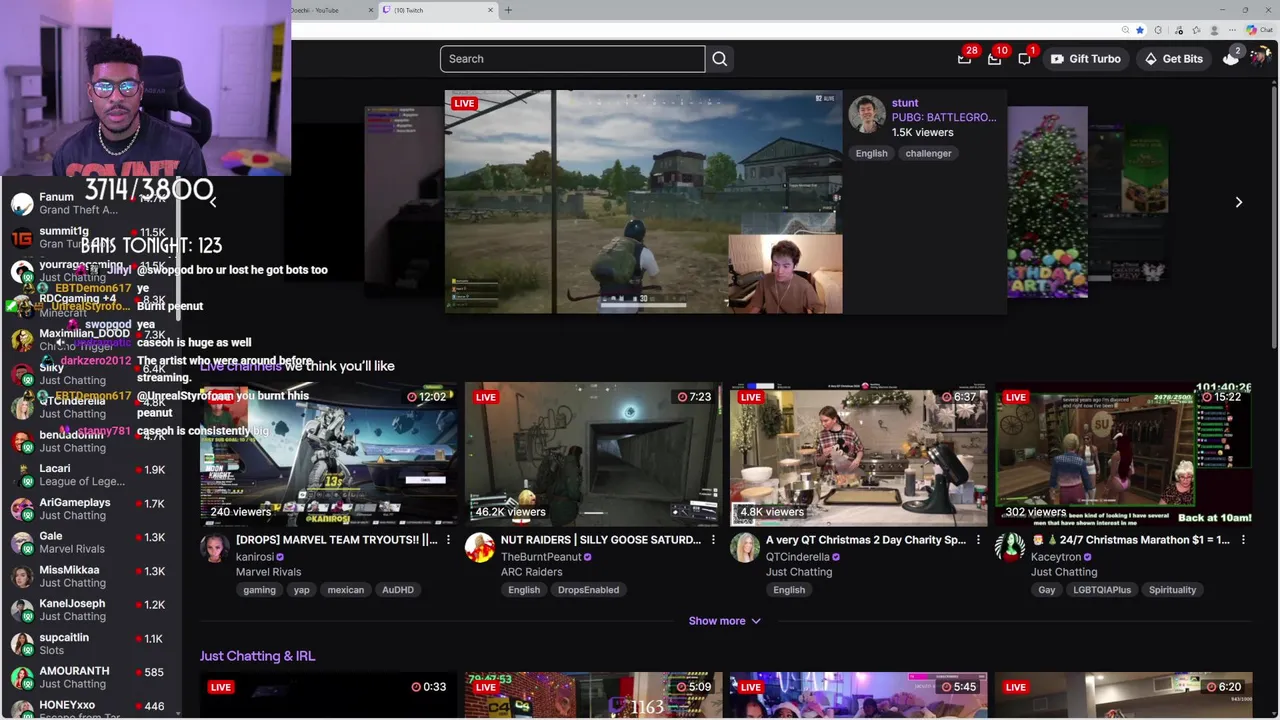The width and height of the screenshot is (1280, 720).
Task: Go back with carousel left arrow
Action: coord(212,202)
